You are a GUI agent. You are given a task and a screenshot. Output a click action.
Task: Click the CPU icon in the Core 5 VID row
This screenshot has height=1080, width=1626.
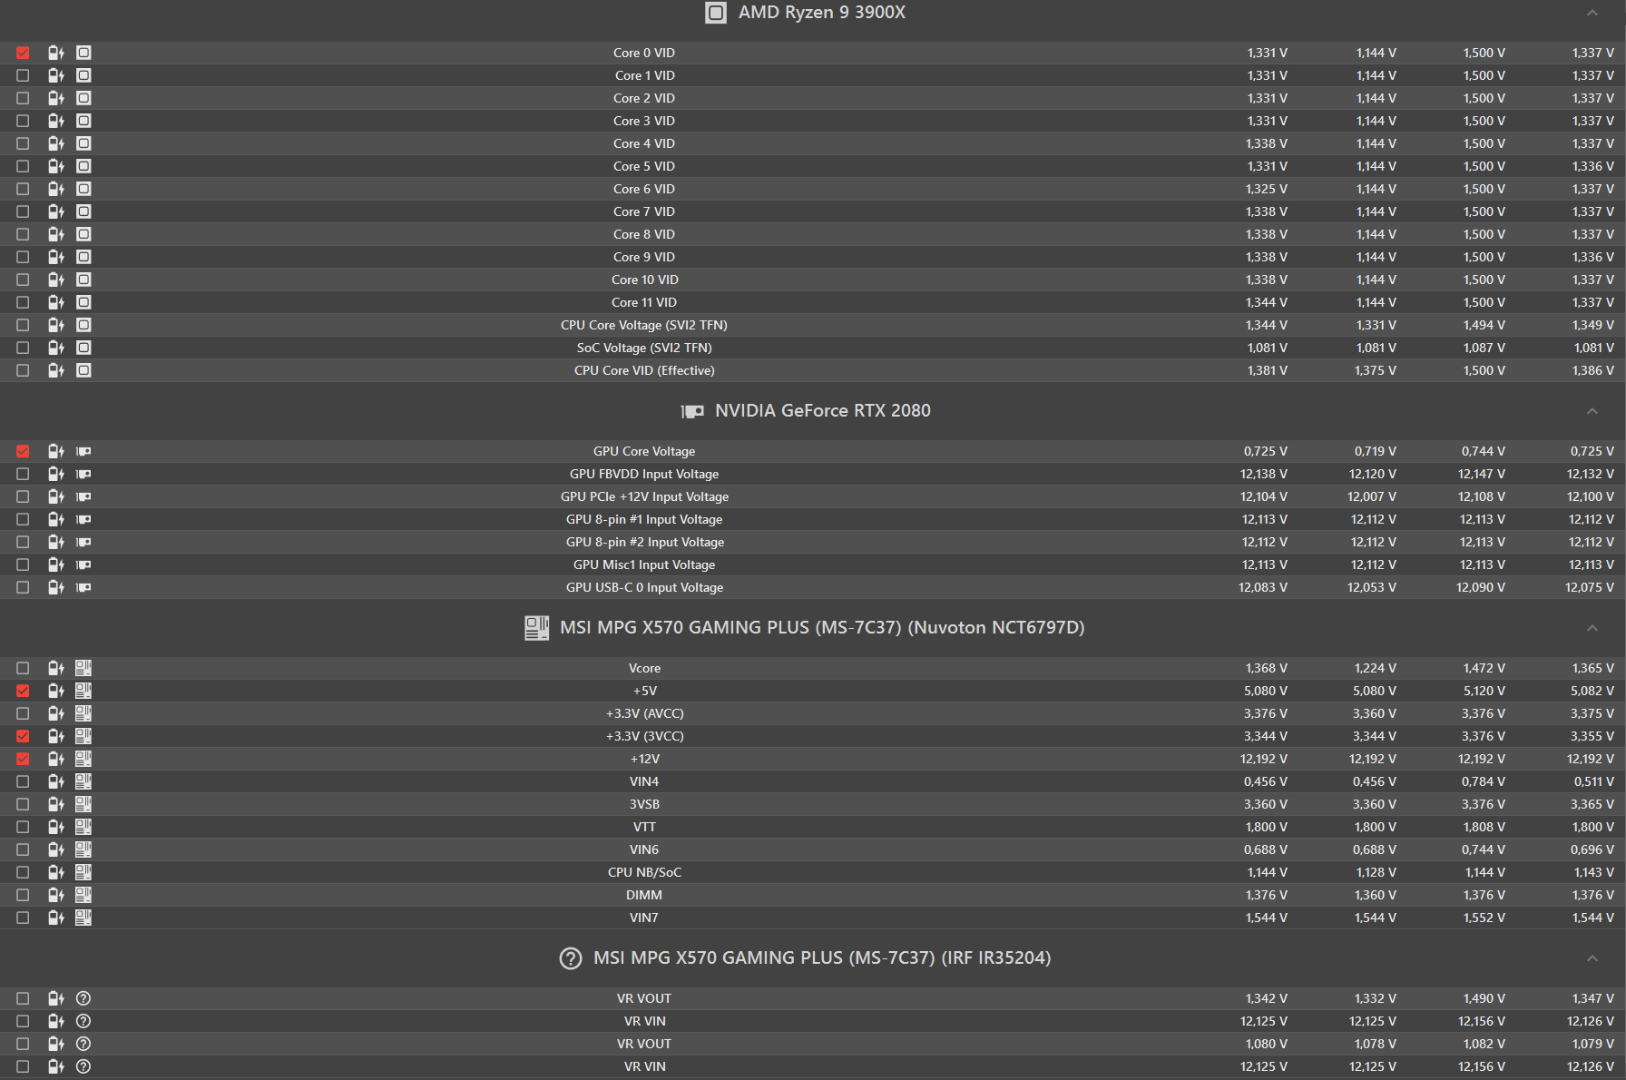(x=84, y=166)
